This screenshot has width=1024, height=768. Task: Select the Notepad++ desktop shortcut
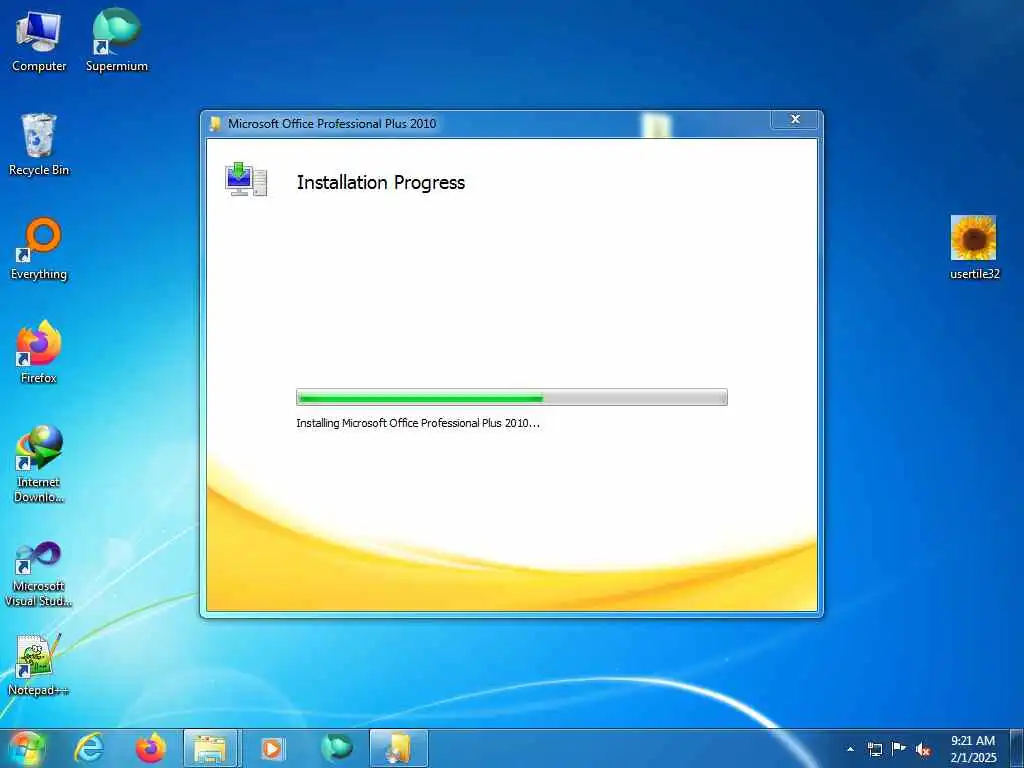39,665
